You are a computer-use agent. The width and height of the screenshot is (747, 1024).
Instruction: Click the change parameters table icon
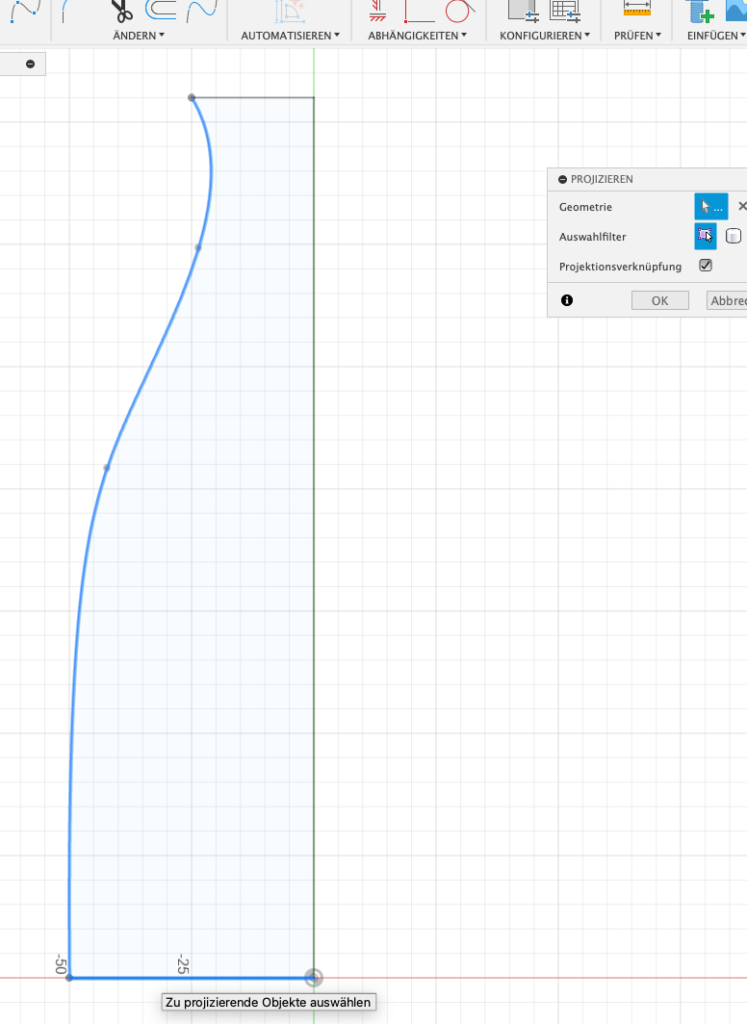click(x=566, y=11)
